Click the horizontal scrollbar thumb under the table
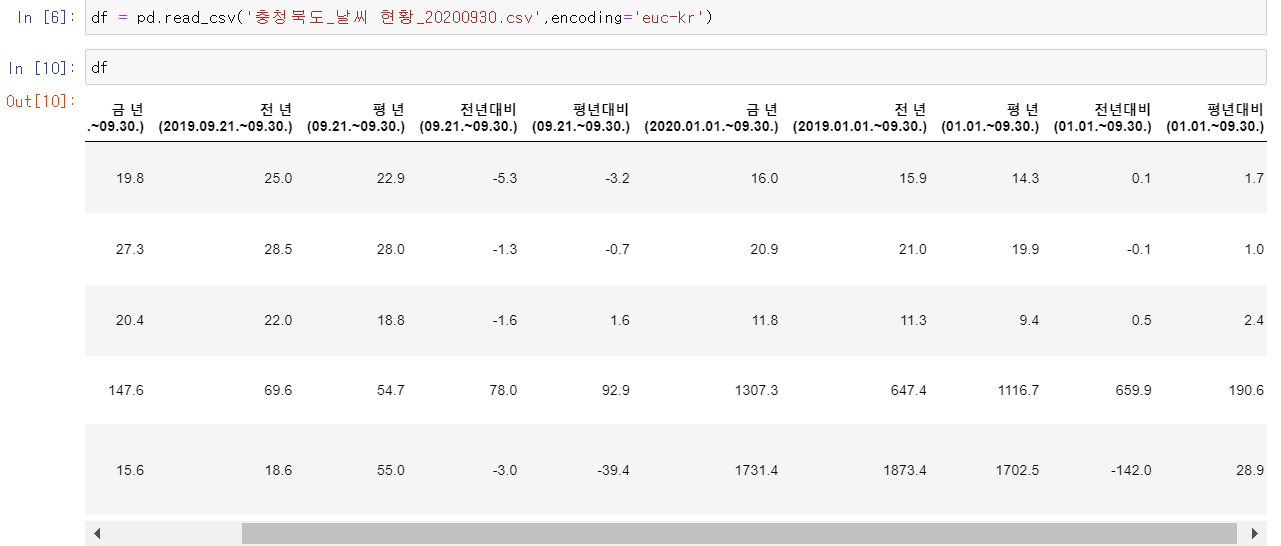 pos(738,534)
